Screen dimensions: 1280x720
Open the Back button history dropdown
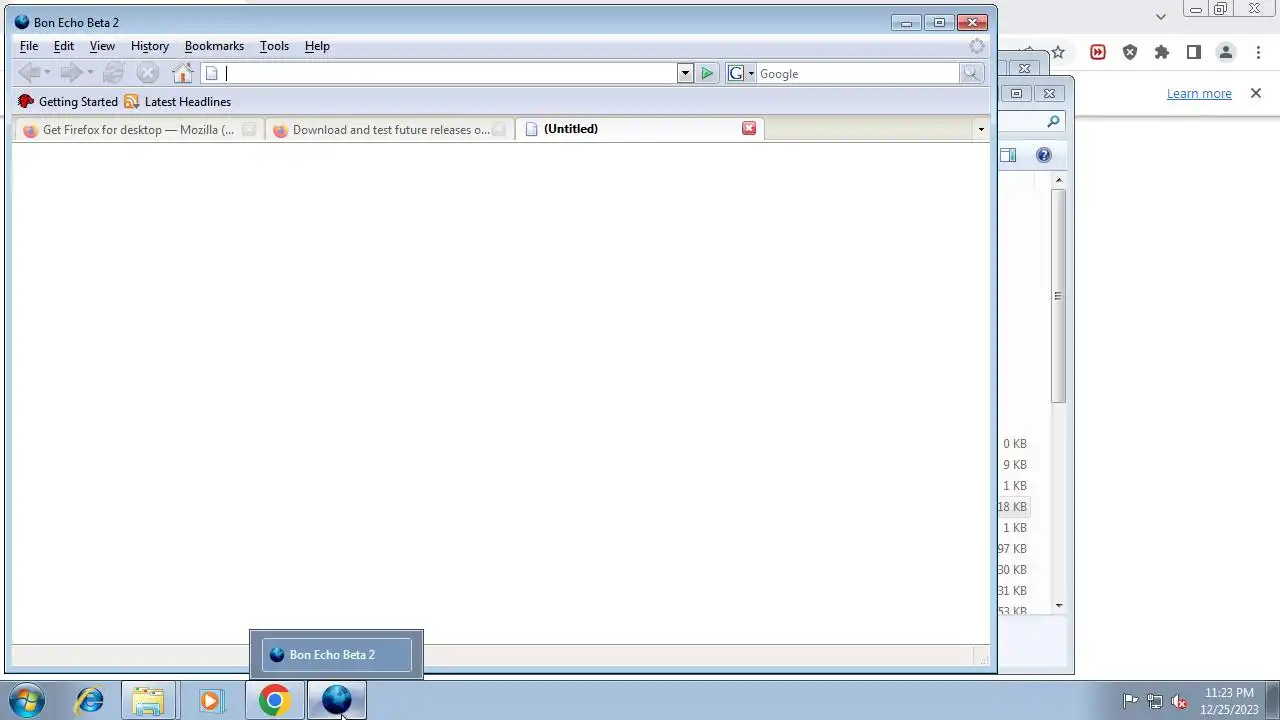[x=47, y=73]
